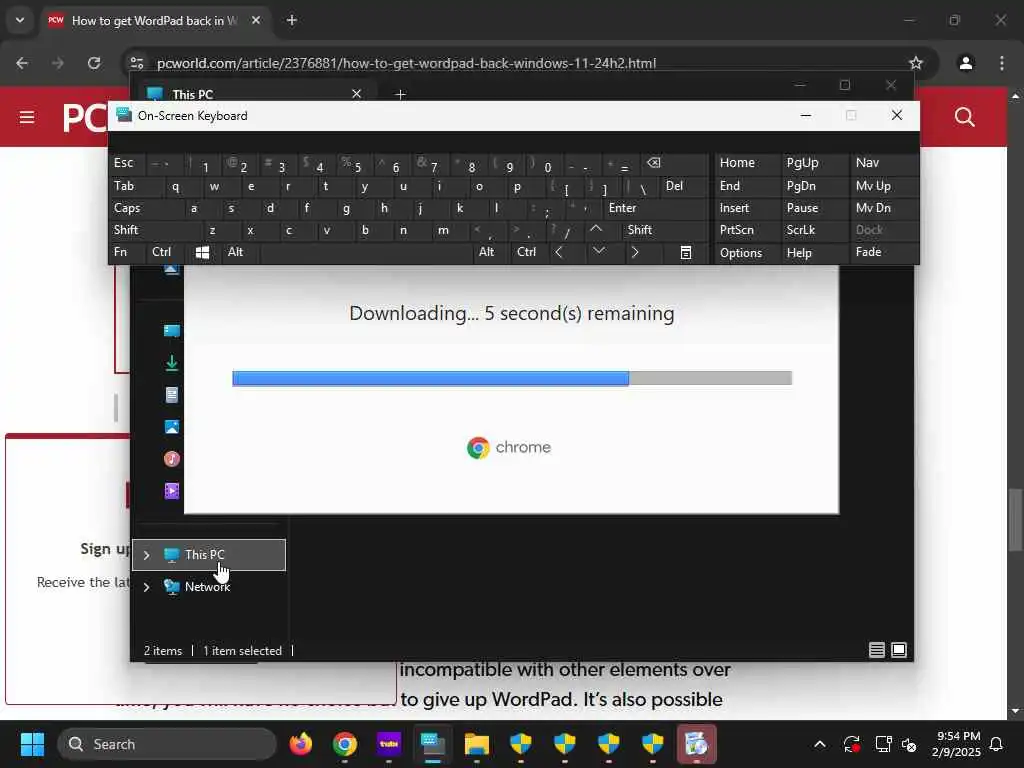Image resolution: width=1024 pixels, height=768 pixels.
Task: Click the network display tray icon
Action: (883, 744)
